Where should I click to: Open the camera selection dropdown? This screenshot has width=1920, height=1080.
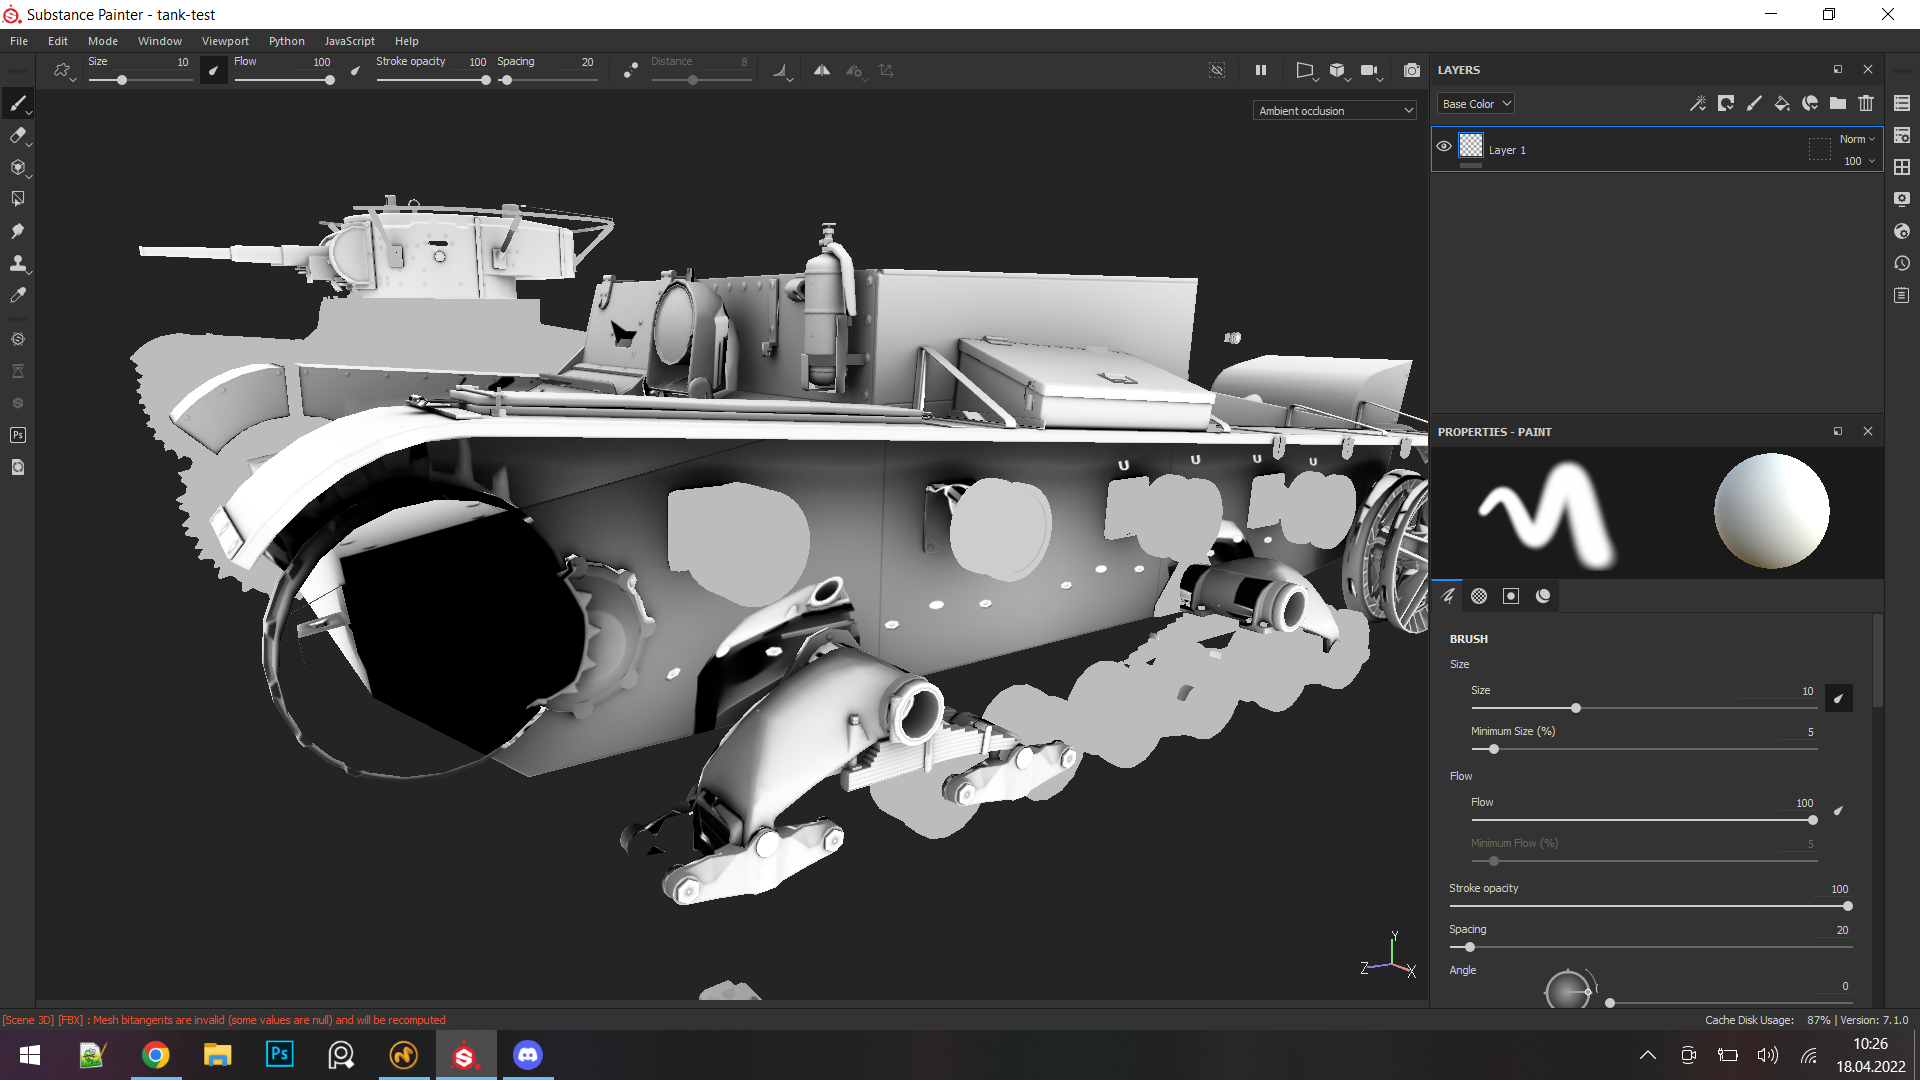coord(1371,71)
